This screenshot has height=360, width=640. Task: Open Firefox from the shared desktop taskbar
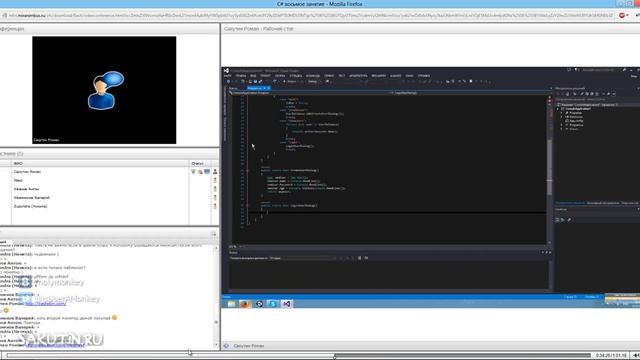click(x=245, y=304)
